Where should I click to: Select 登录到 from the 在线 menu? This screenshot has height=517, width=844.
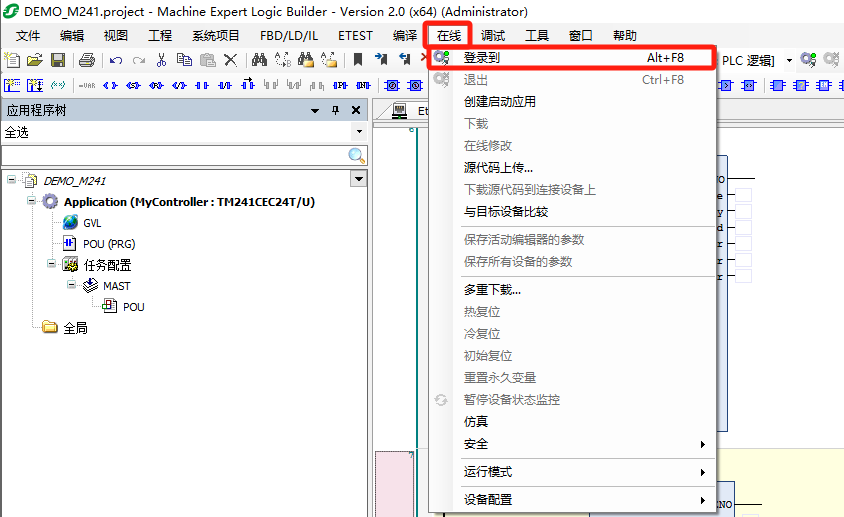[x=482, y=58]
